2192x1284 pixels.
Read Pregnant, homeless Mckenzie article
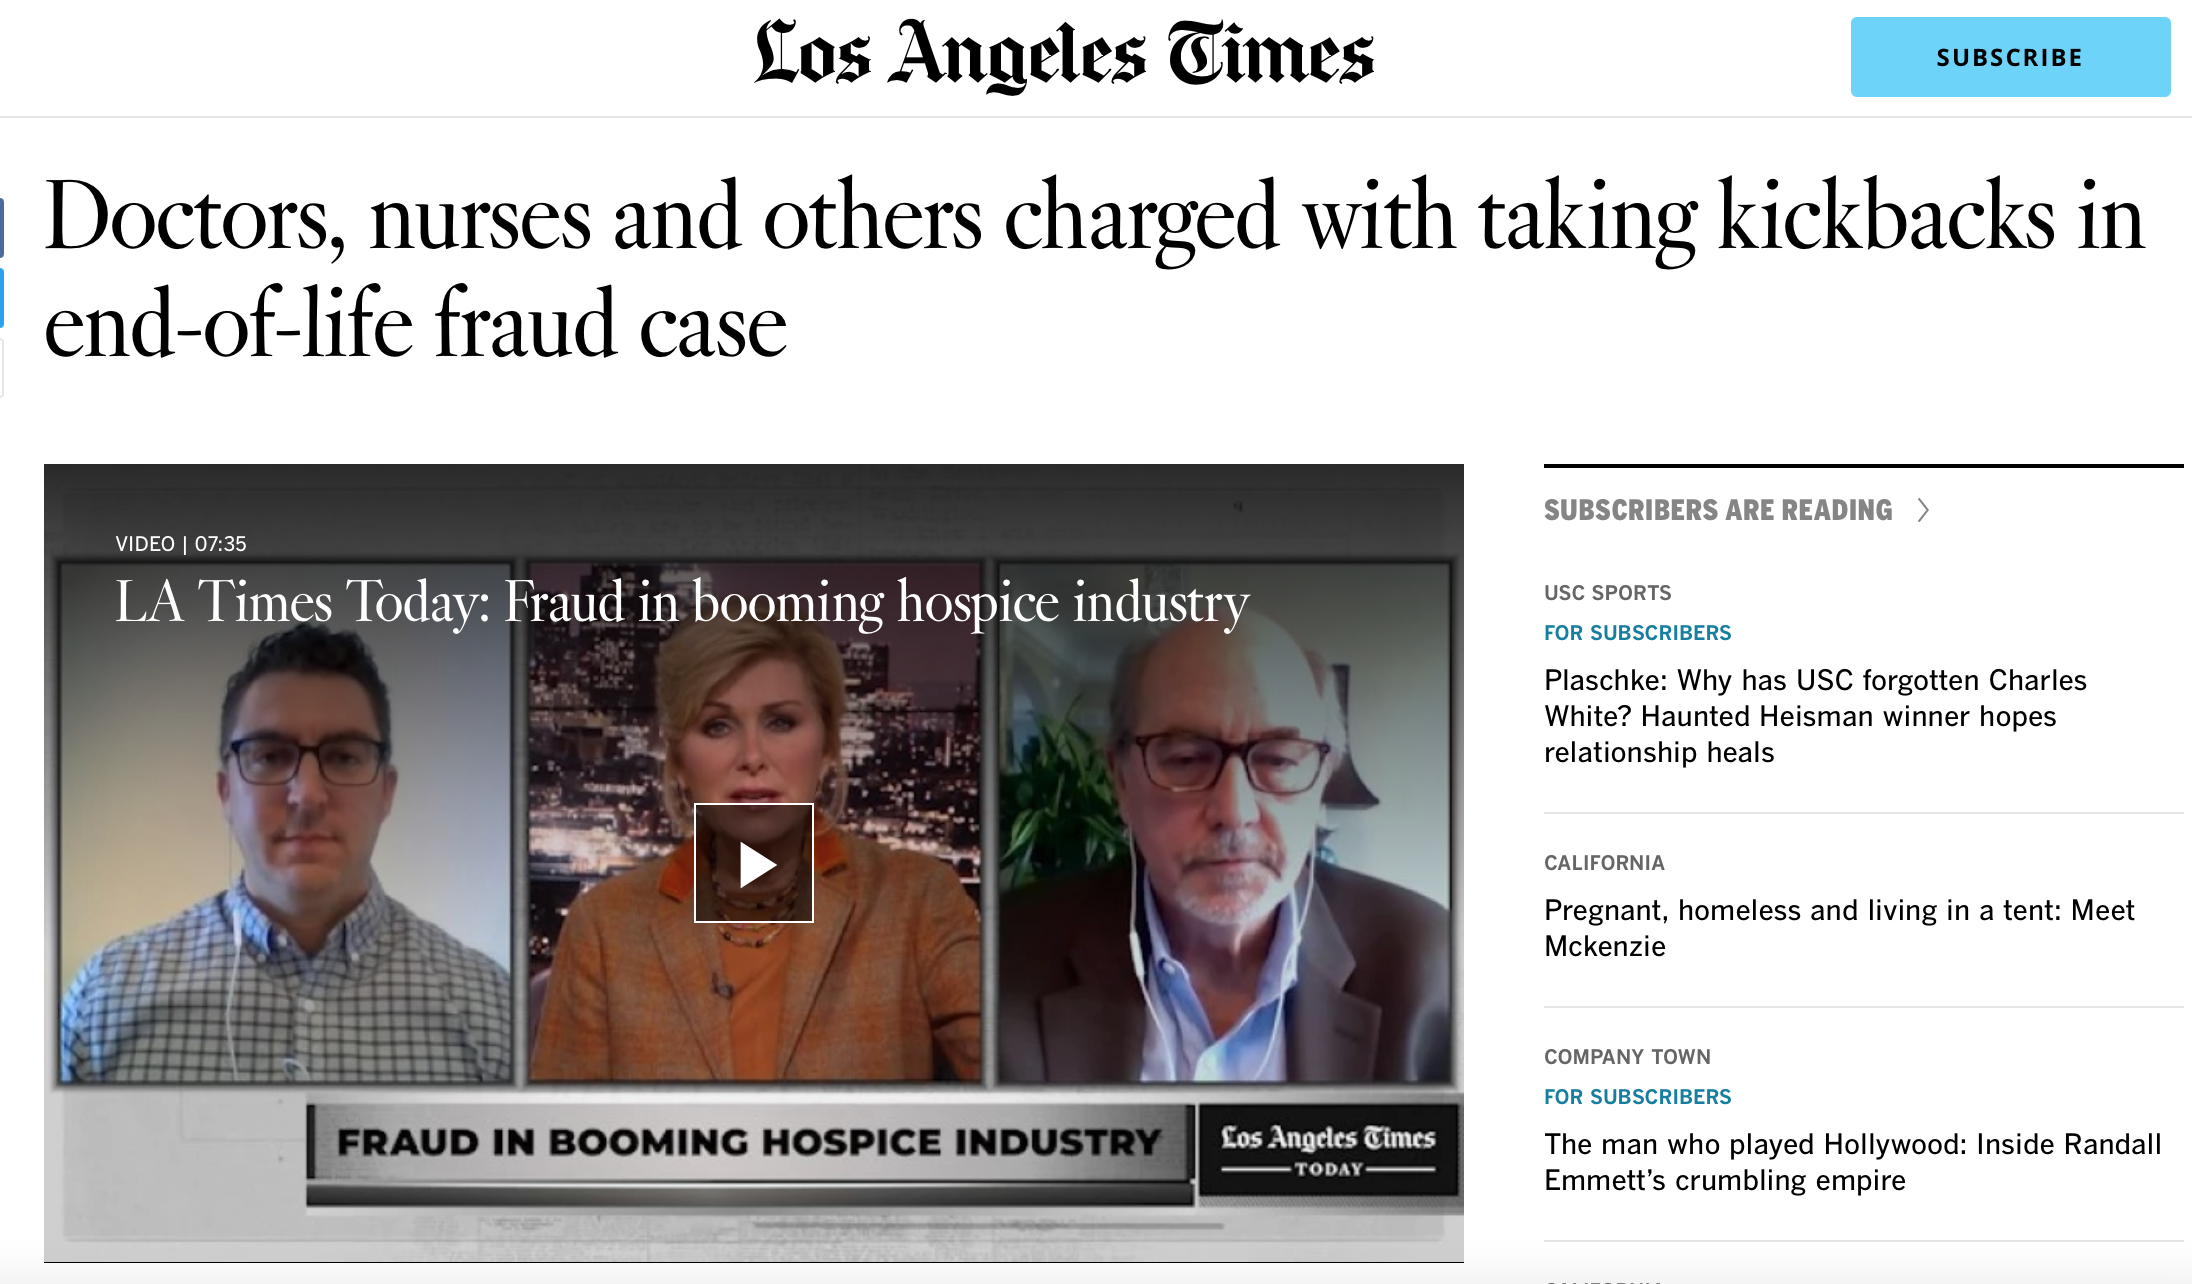pyautogui.click(x=1839, y=928)
